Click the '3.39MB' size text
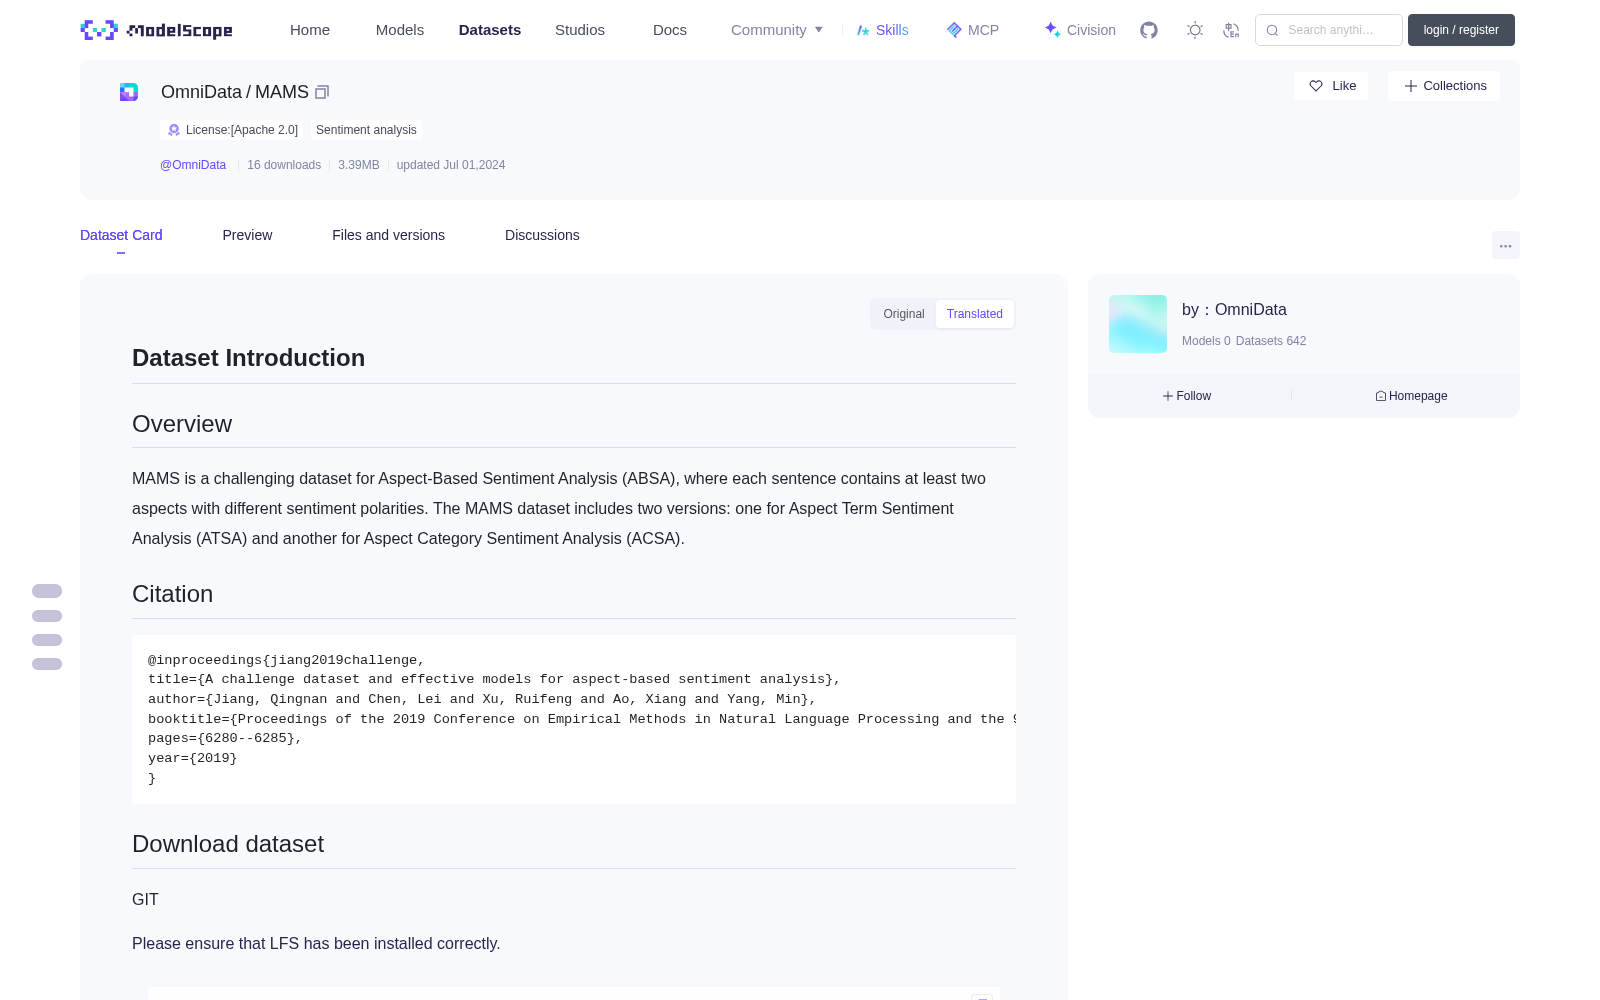Image resolution: width=1600 pixels, height=1000 pixels. tap(359, 165)
